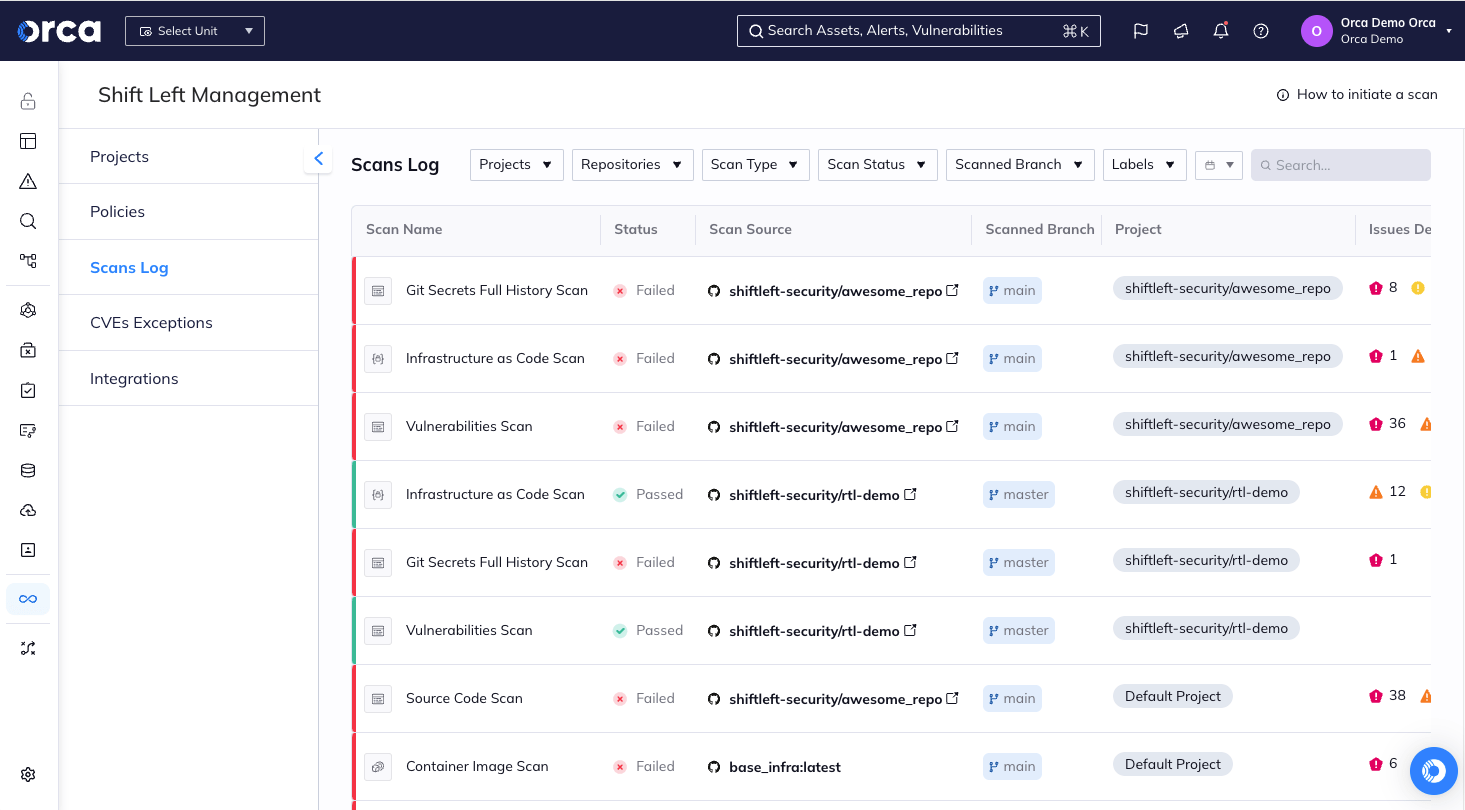Open the Projects filter dropdown
This screenshot has width=1465, height=810.
pos(516,164)
